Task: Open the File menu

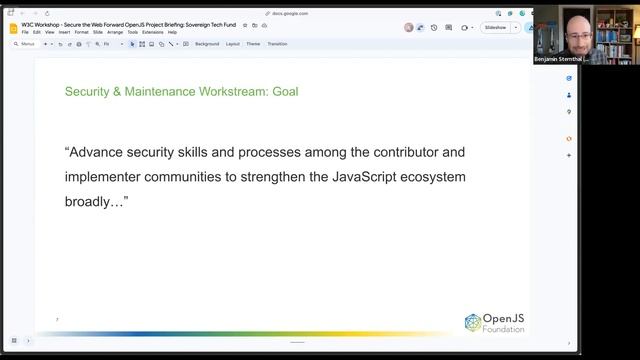Action: 25,32
